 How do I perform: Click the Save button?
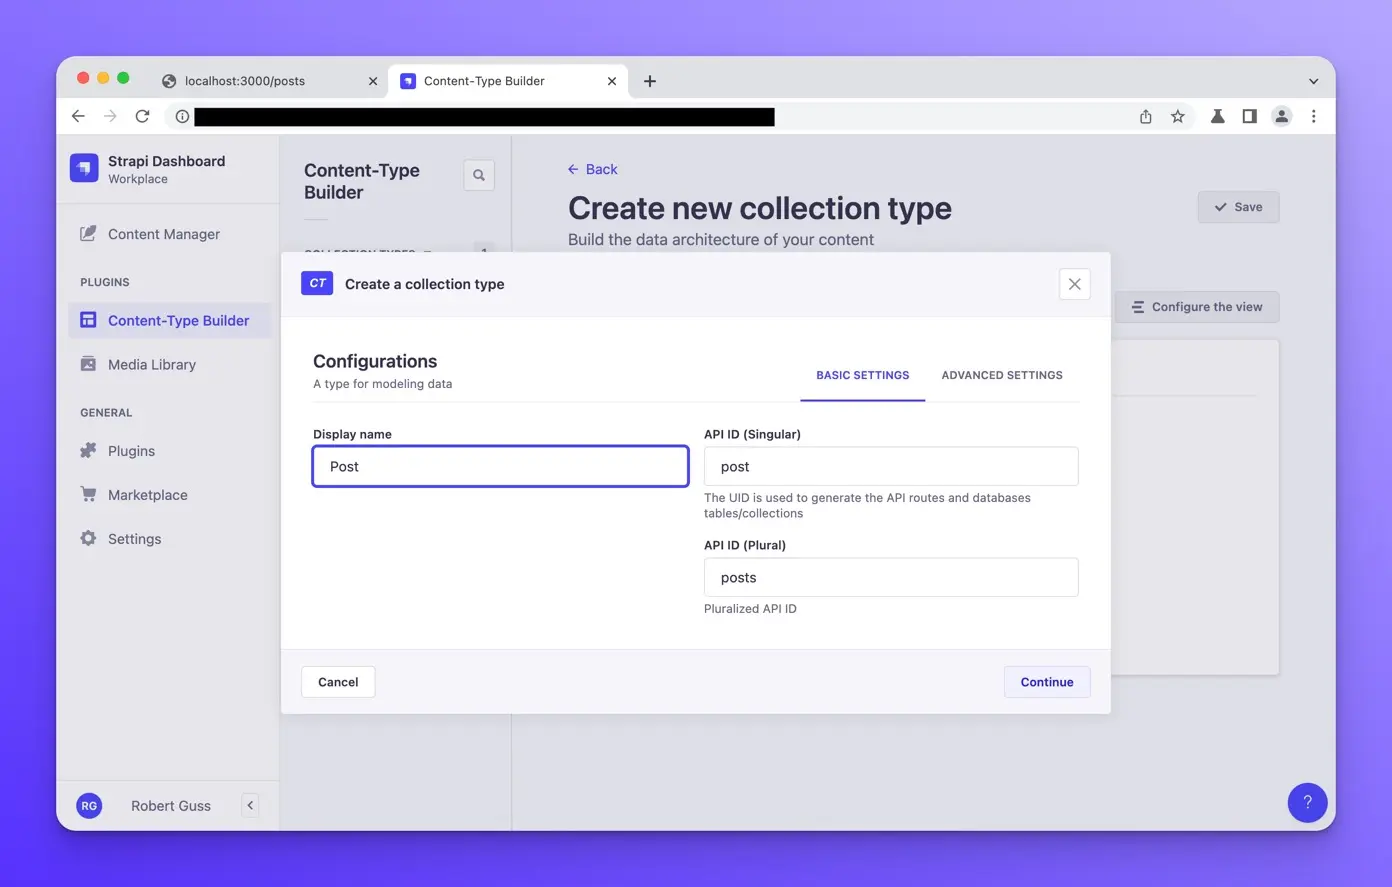[1238, 207]
